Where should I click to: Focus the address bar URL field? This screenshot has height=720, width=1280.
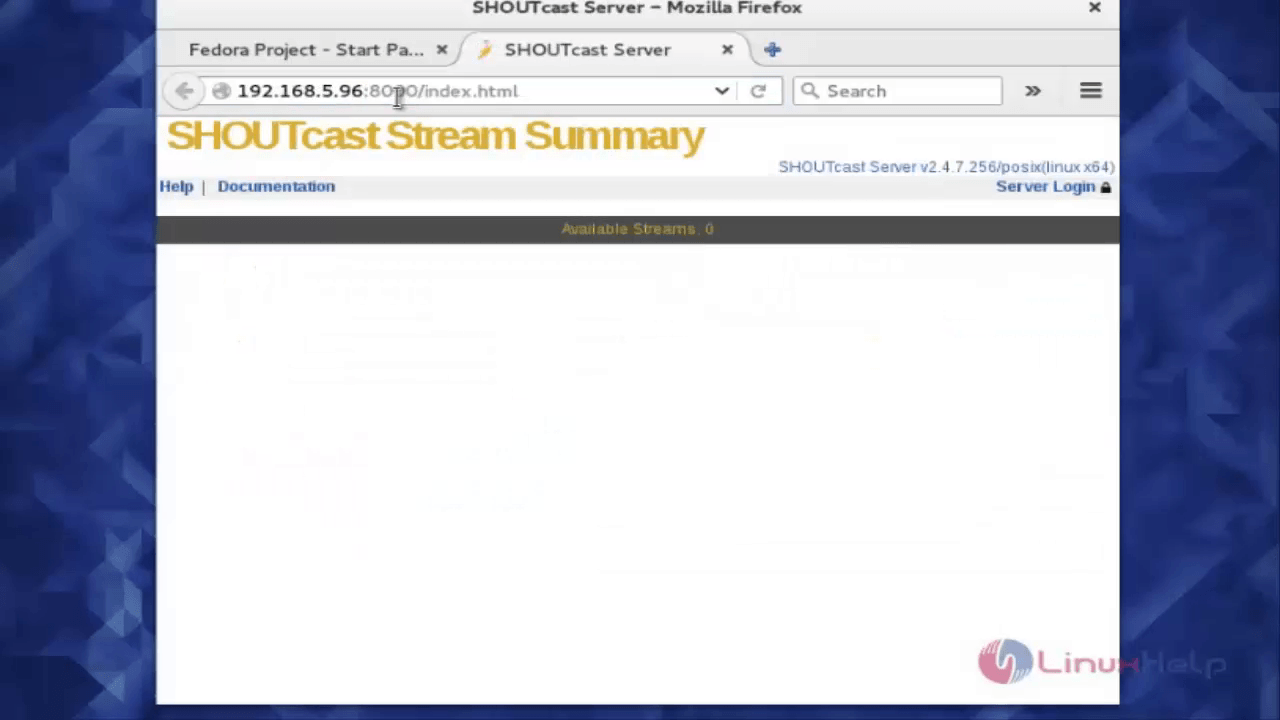[470, 91]
